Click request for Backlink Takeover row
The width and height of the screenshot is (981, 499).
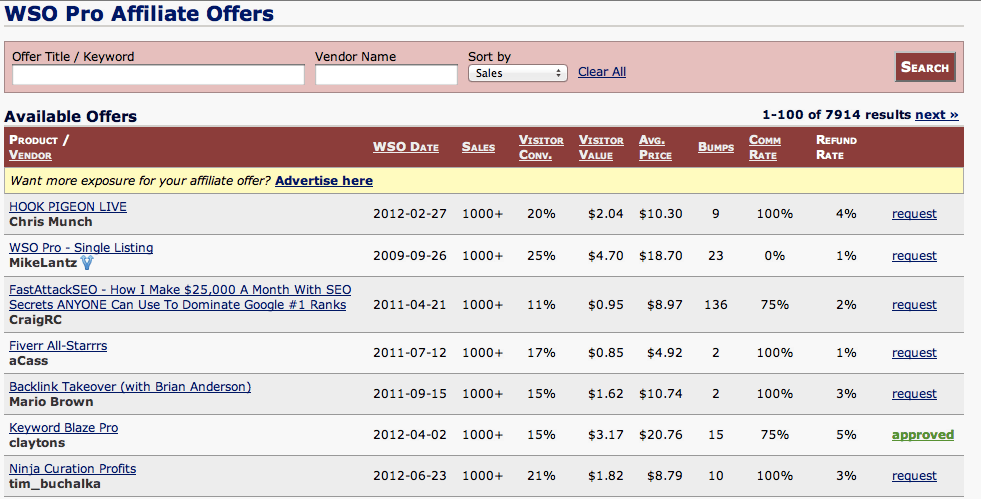(914, 394)
